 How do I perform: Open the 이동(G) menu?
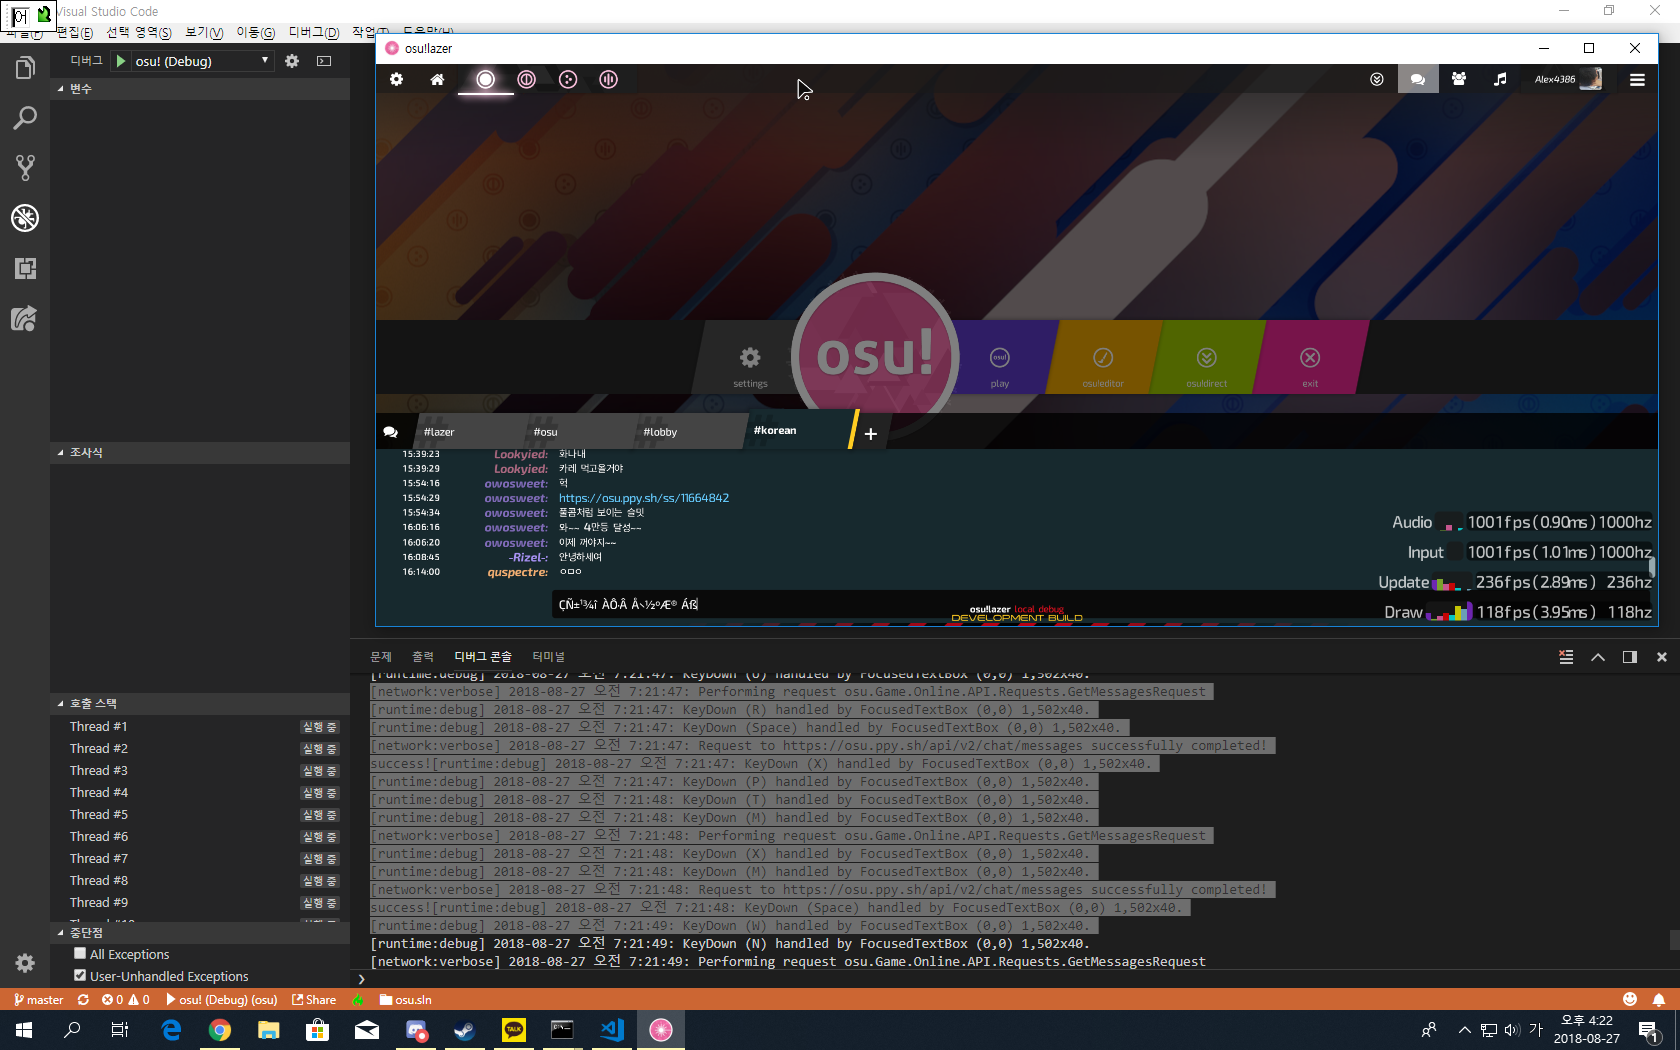pos(256,33)
